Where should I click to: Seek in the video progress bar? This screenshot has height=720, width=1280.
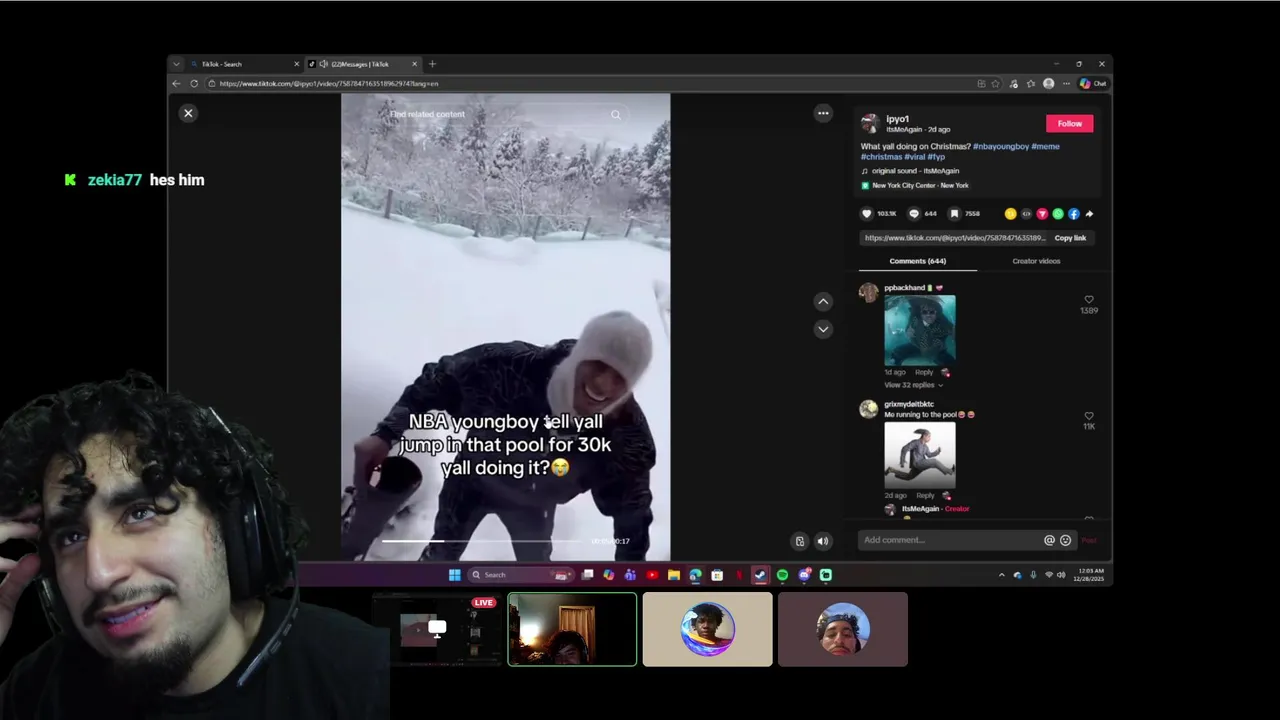pyautogui.click(x=484, y=541)
